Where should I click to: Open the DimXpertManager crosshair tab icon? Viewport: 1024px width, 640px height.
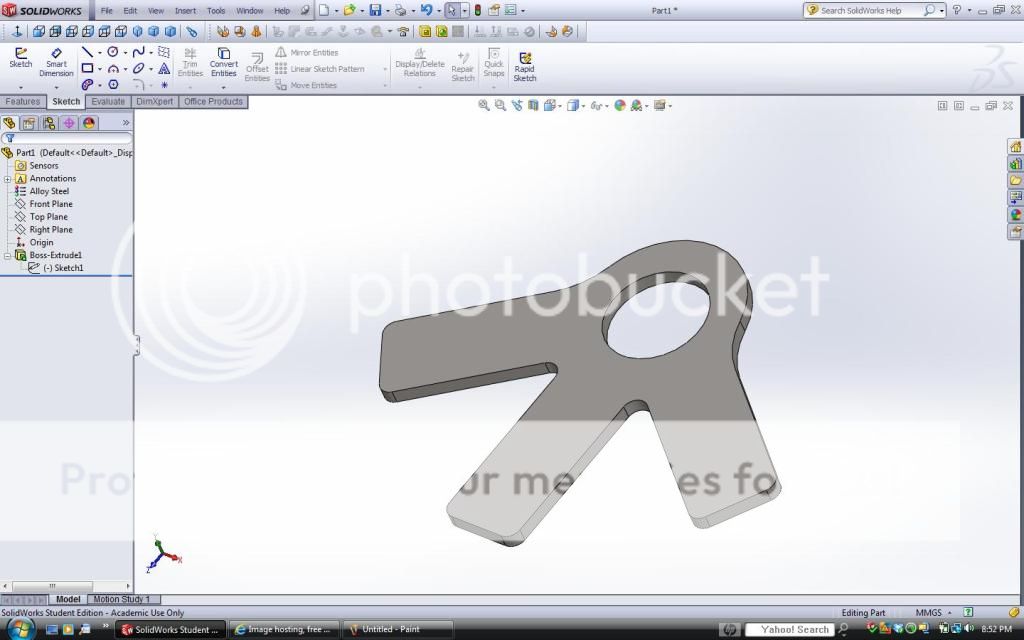pyautogui.click(x=68, y=123)
